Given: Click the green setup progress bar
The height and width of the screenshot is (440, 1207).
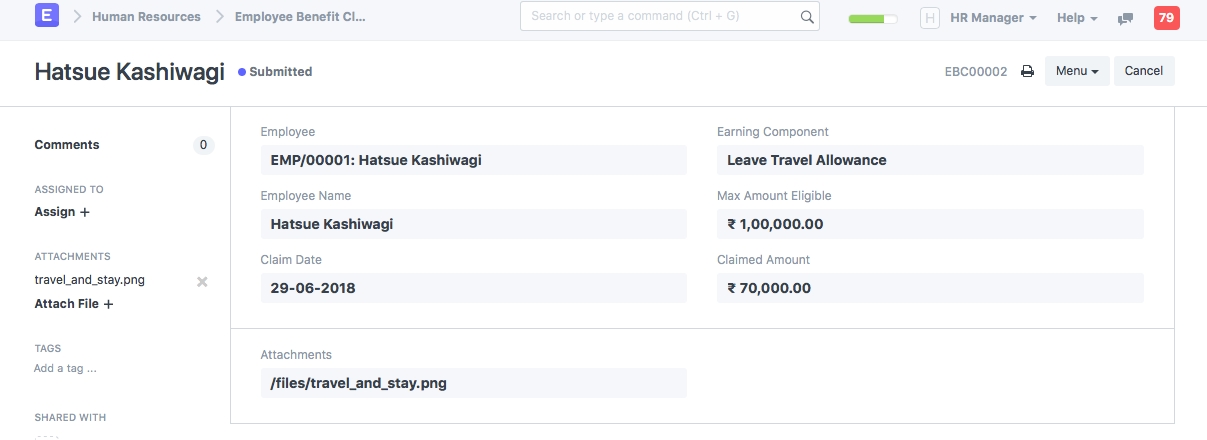Looking at the screenshot, I should (872, 19).
